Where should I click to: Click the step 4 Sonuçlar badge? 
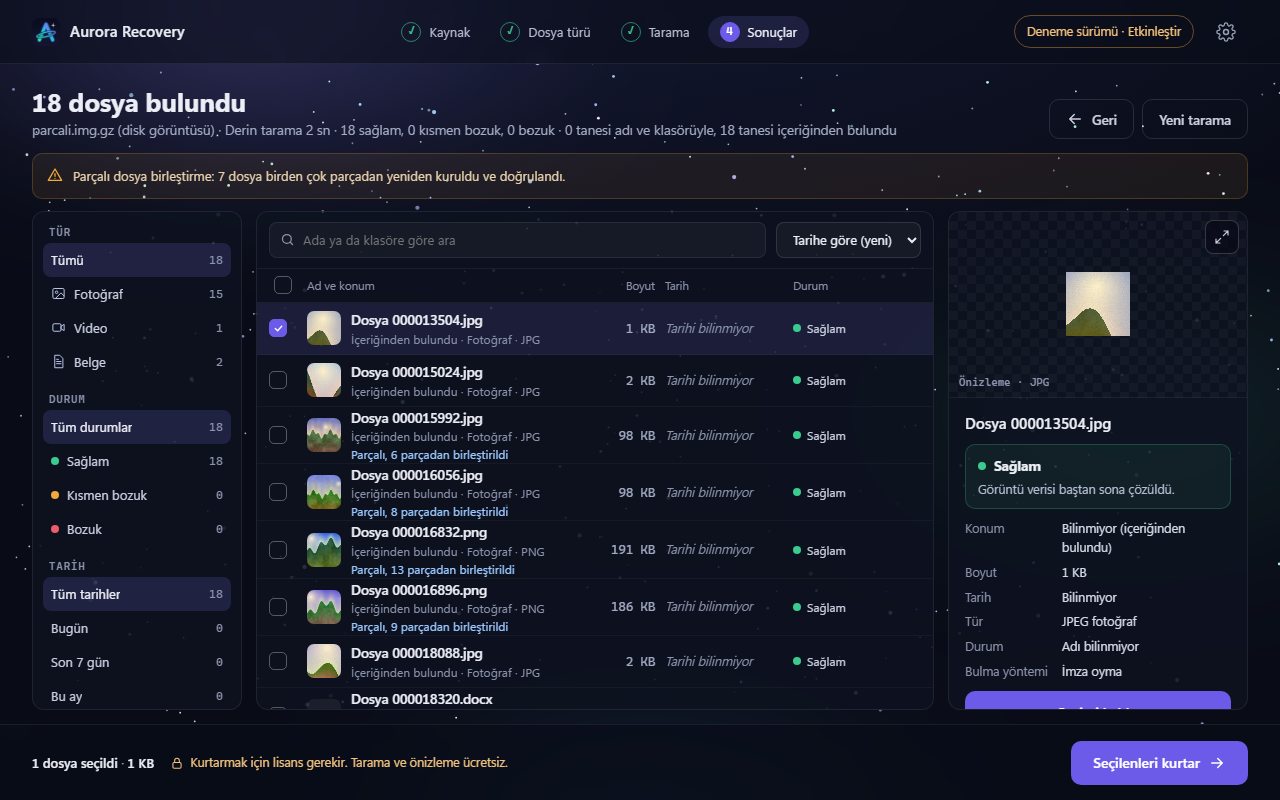tap(729, 32)
